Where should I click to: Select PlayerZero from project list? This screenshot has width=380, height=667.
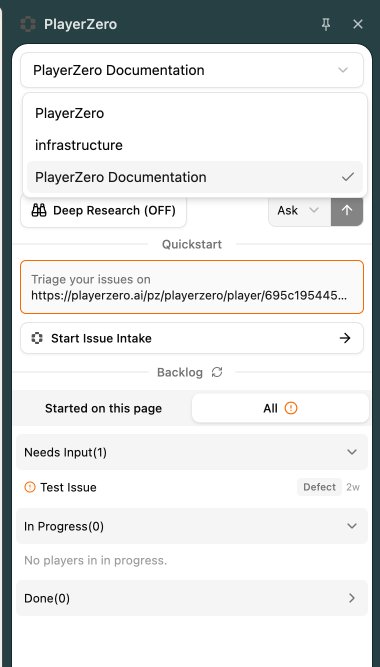[194, 114]
